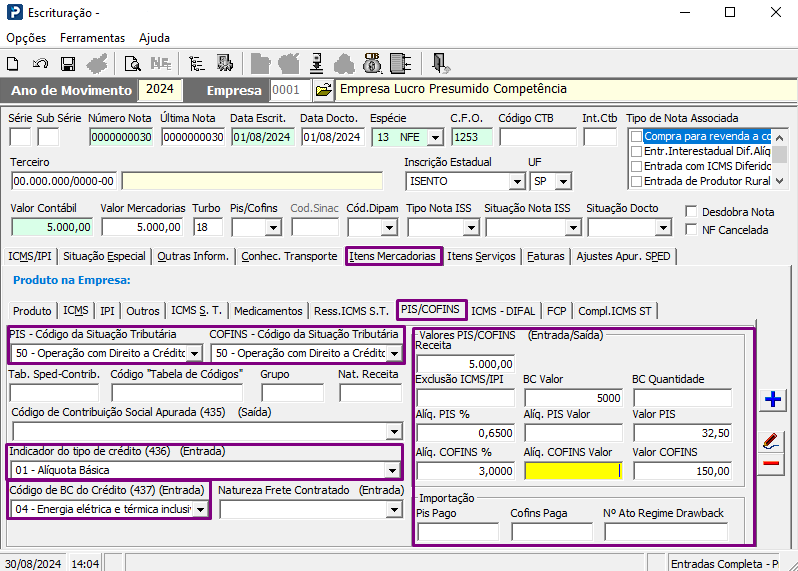Tick the Entrada com ICMS Diferido checkbox
The height and width of the screenshot is (571, 798).
click(x=635, y=166)
